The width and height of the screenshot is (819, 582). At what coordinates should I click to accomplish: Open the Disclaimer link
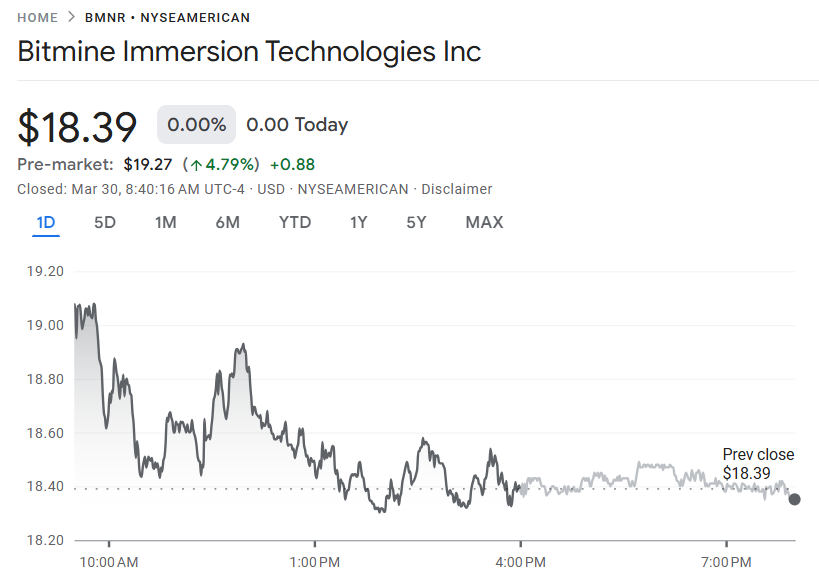456,189
